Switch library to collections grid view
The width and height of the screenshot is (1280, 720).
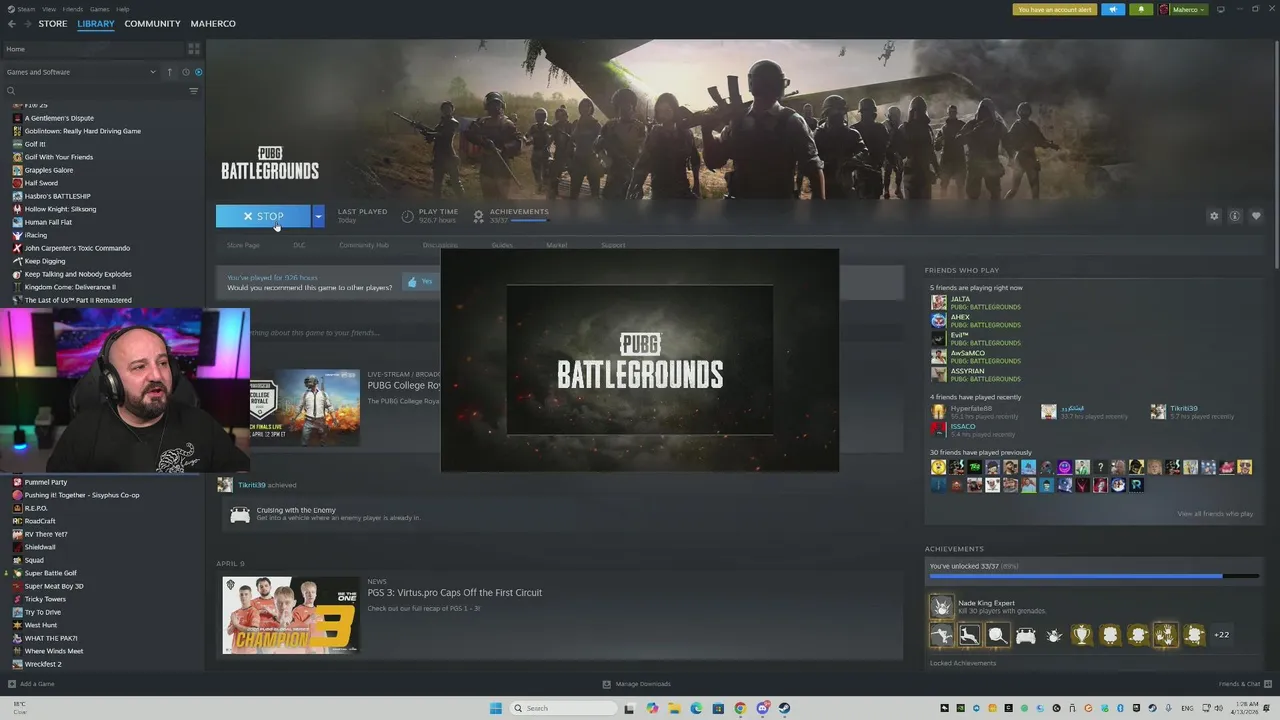(194, 49)
